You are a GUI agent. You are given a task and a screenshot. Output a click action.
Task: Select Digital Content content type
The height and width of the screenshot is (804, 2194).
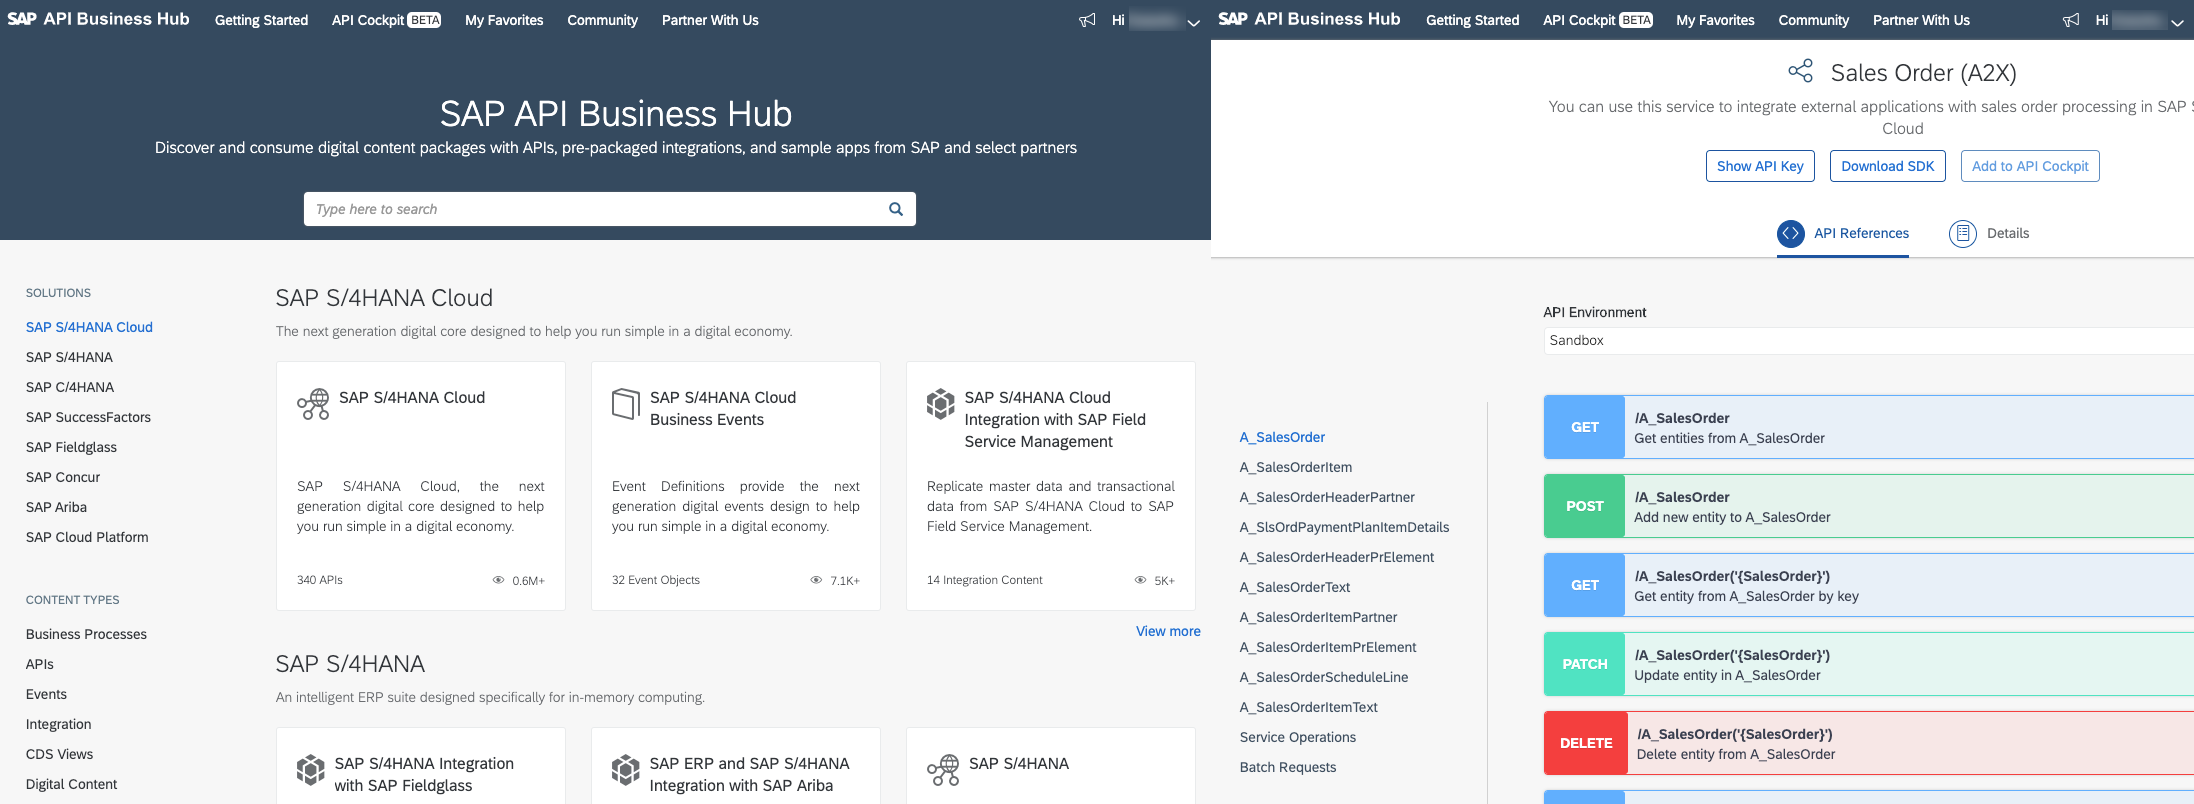coord(71,784)
